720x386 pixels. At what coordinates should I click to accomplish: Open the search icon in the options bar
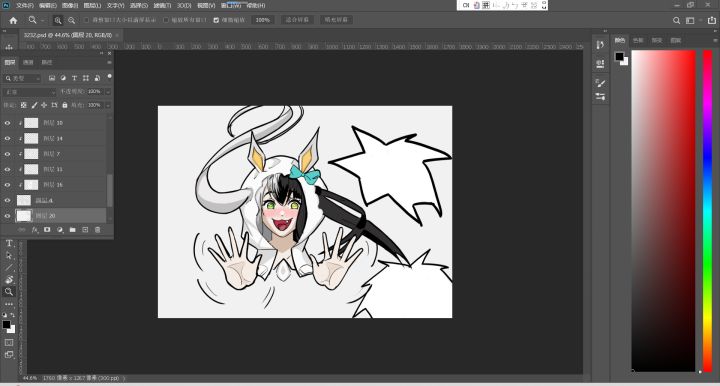click(x=676, y=20)
